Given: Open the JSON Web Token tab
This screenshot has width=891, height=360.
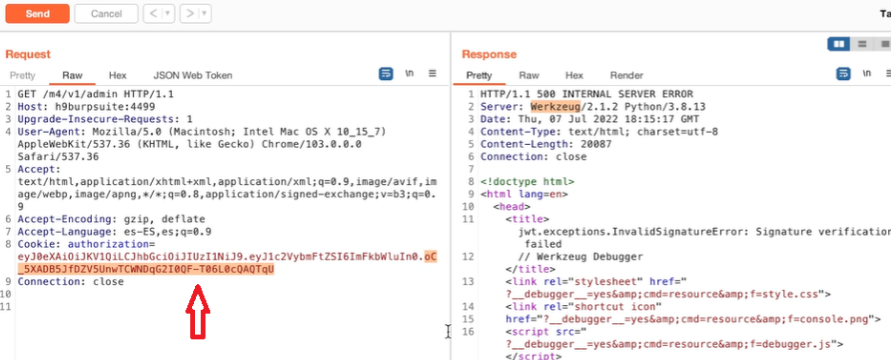Looking at the screenshot, I should 193,75.
